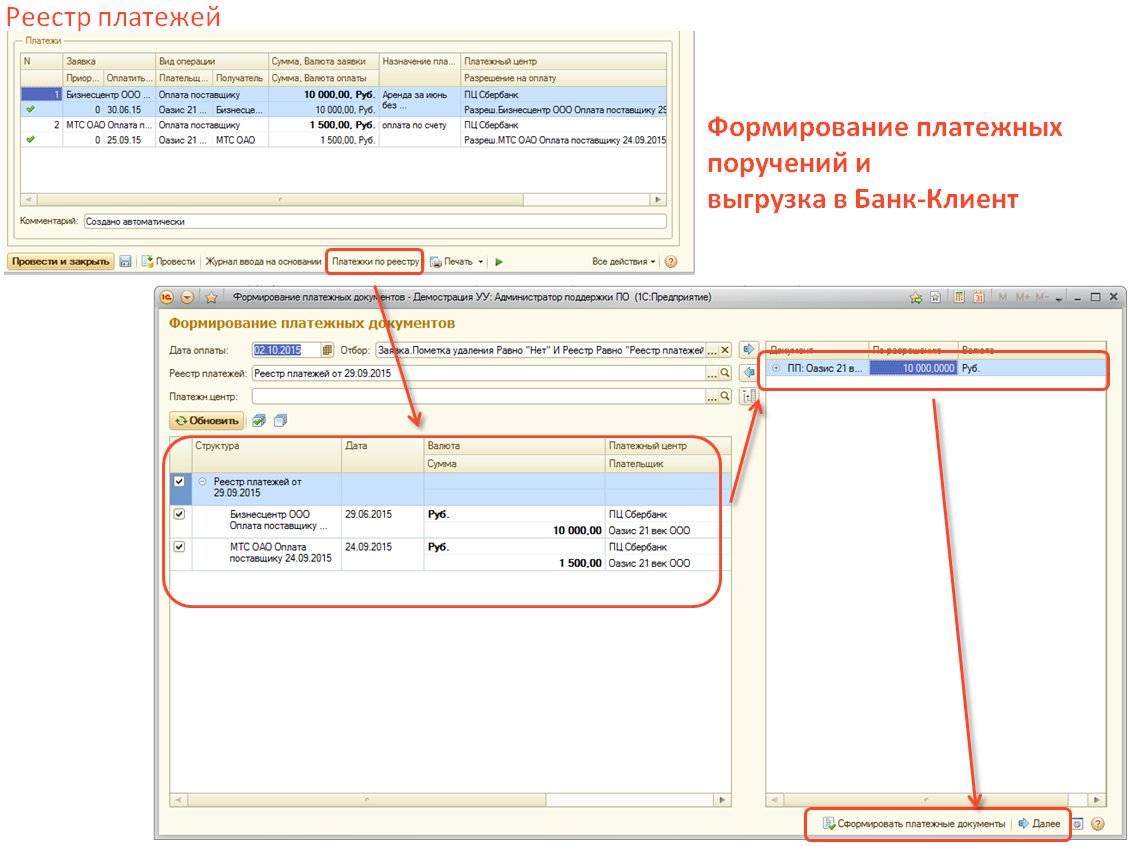Toggle the Бизнесцентр ООО row checkbox
The height and width of the screenshot is (846, 1134).
[179, 514]
